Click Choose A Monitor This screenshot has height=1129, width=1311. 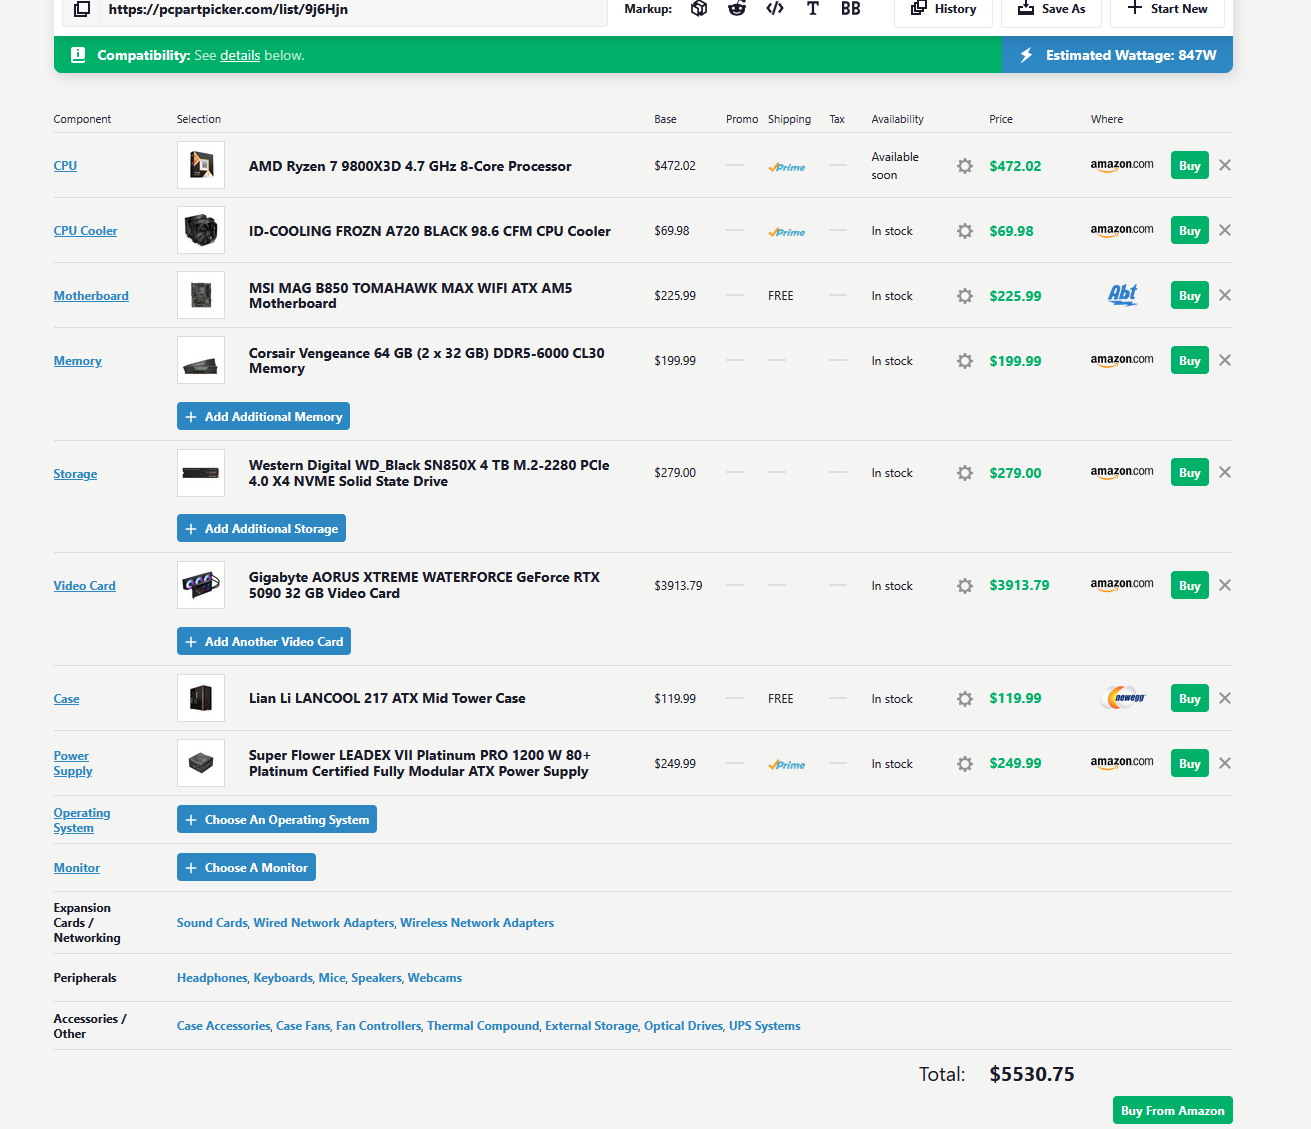[246, 867]
